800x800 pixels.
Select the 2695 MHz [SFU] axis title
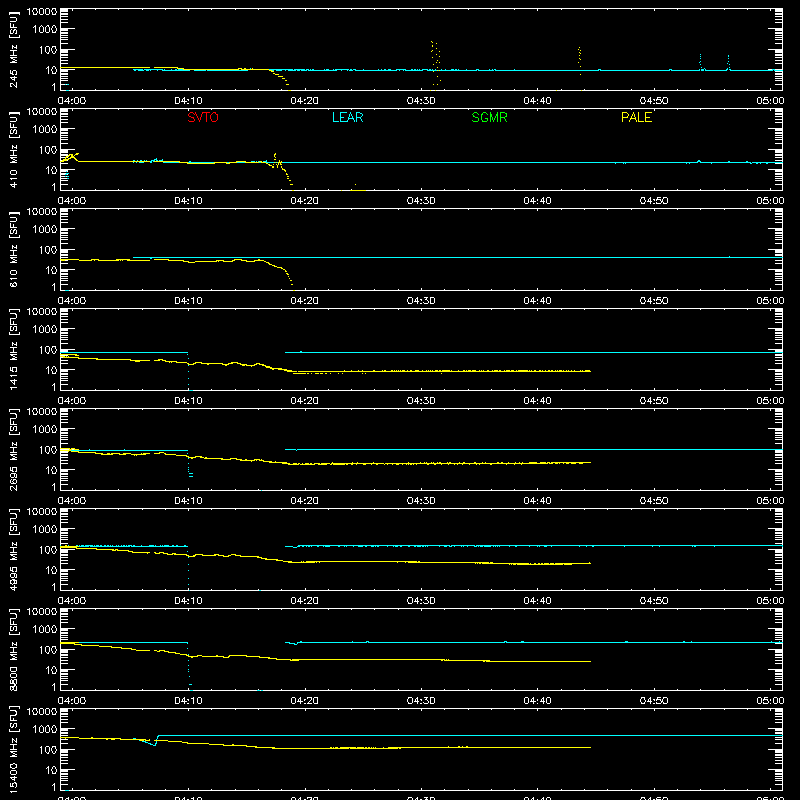[14, 449]
